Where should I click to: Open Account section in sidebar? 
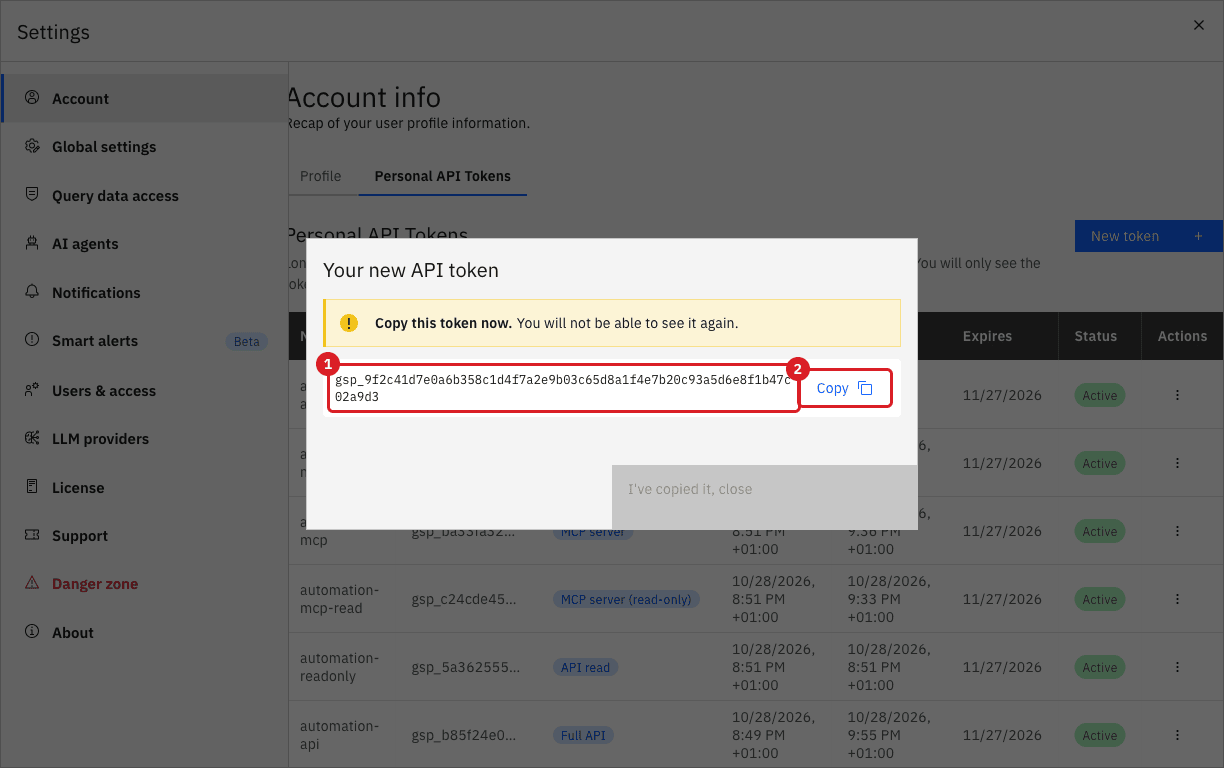145,98
